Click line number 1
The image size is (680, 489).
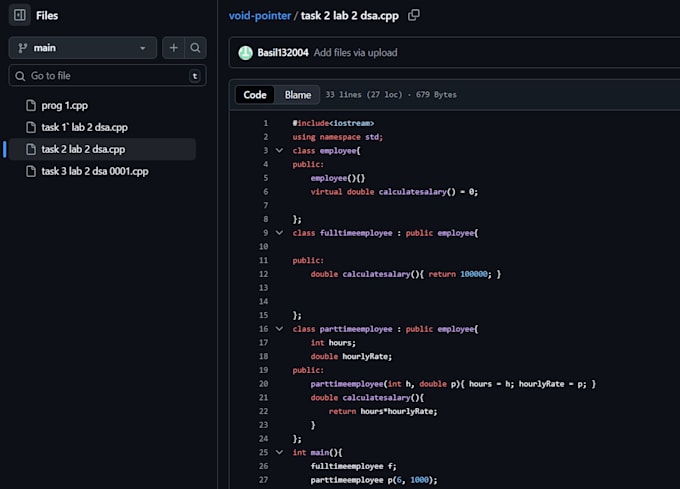[265, 123]
